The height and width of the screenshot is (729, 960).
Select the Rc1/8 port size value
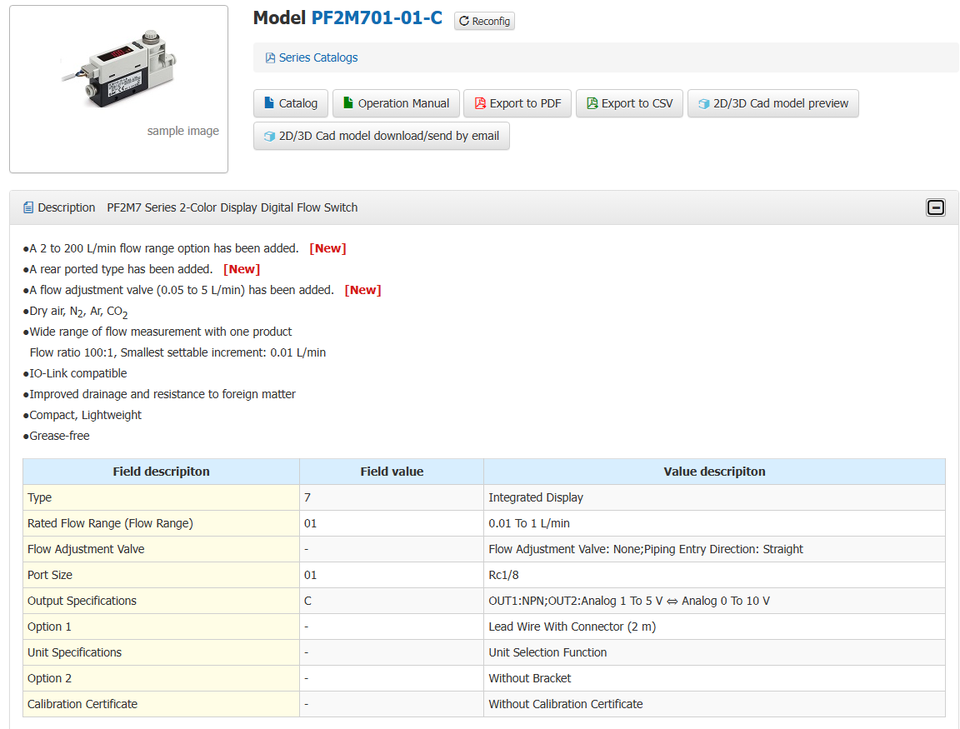(505, 575)
